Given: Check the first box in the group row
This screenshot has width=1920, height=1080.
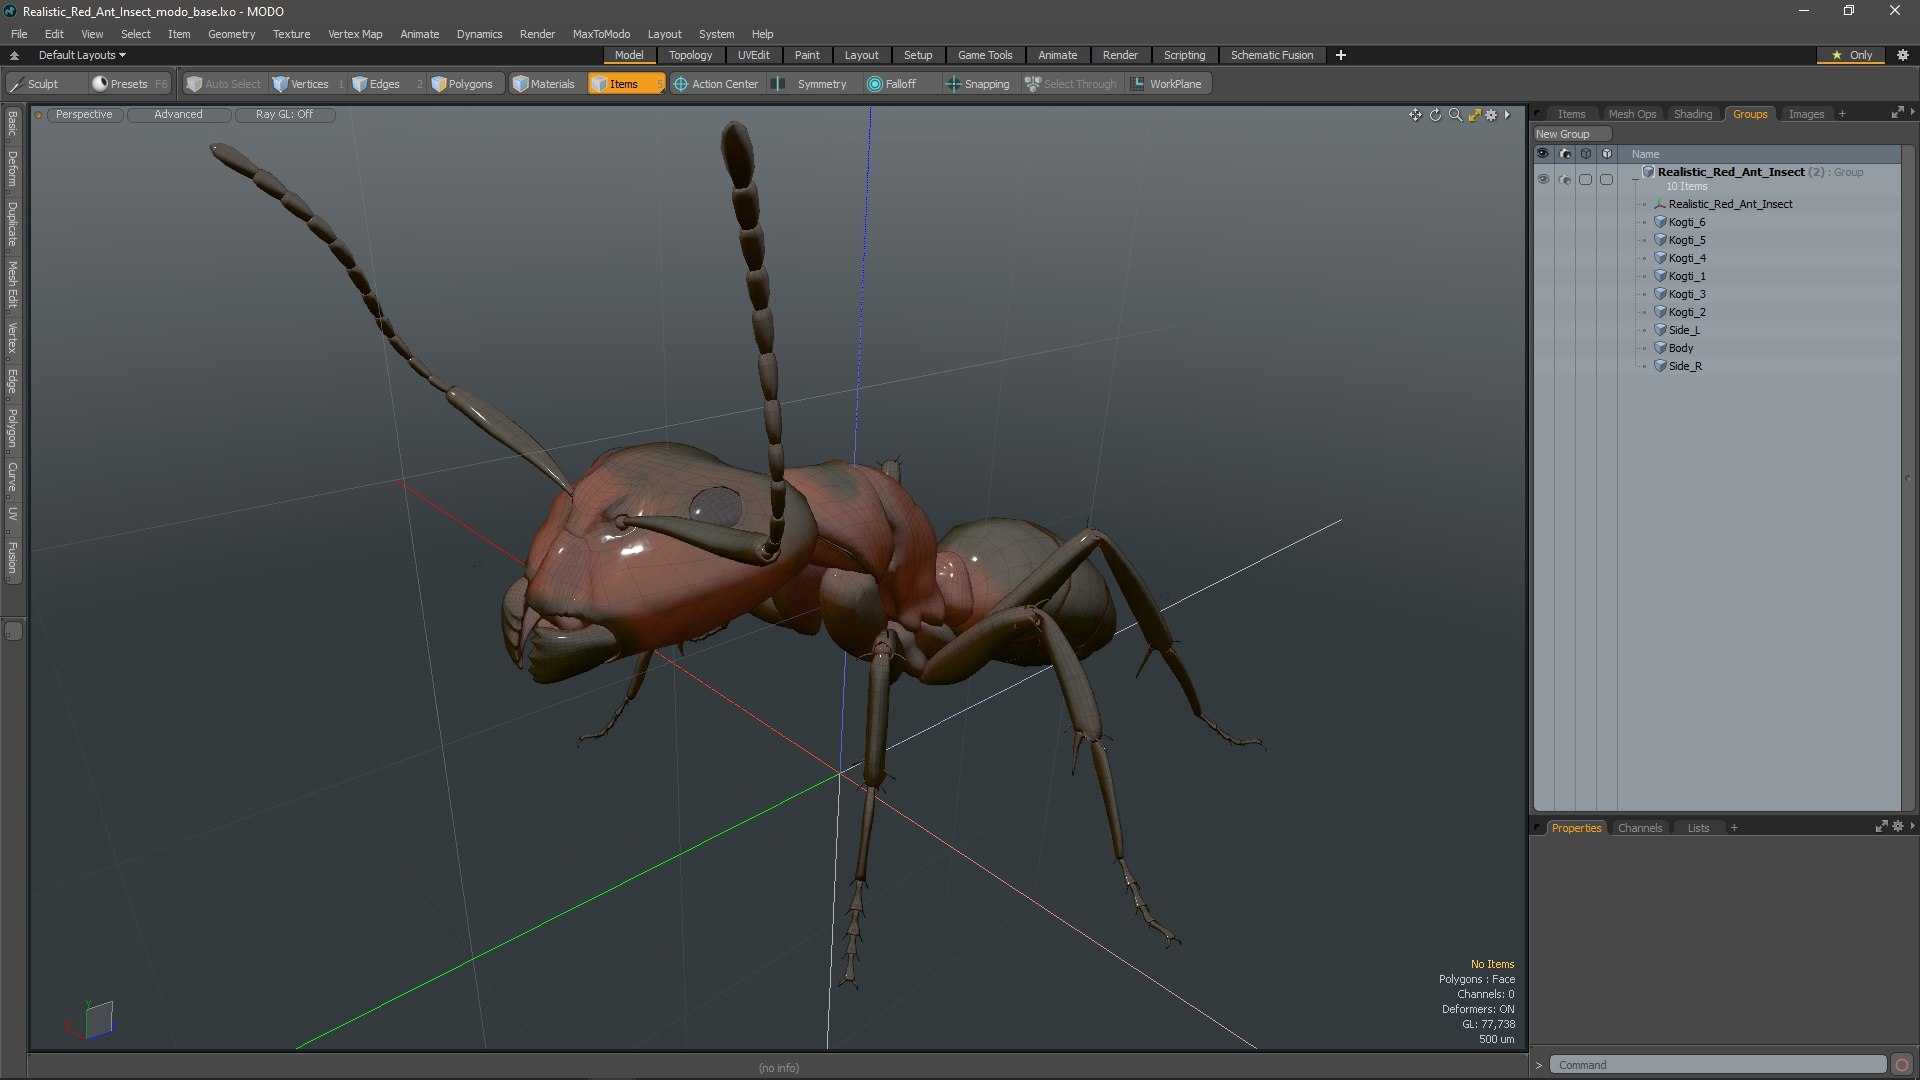Looking at the screenshot, I should [1585, 179].
